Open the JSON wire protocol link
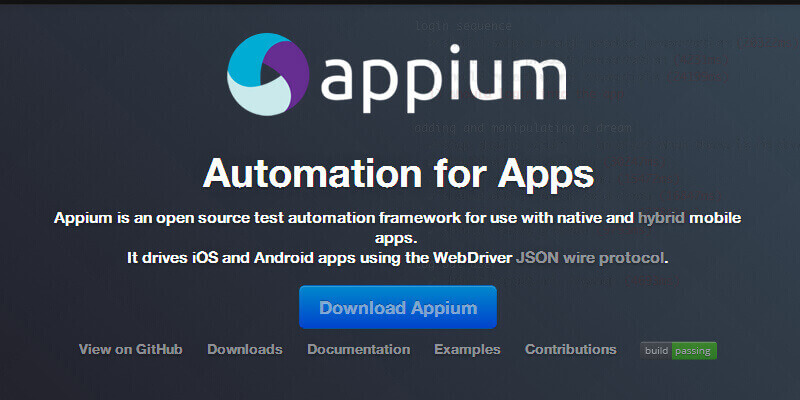 pos(591,258)
